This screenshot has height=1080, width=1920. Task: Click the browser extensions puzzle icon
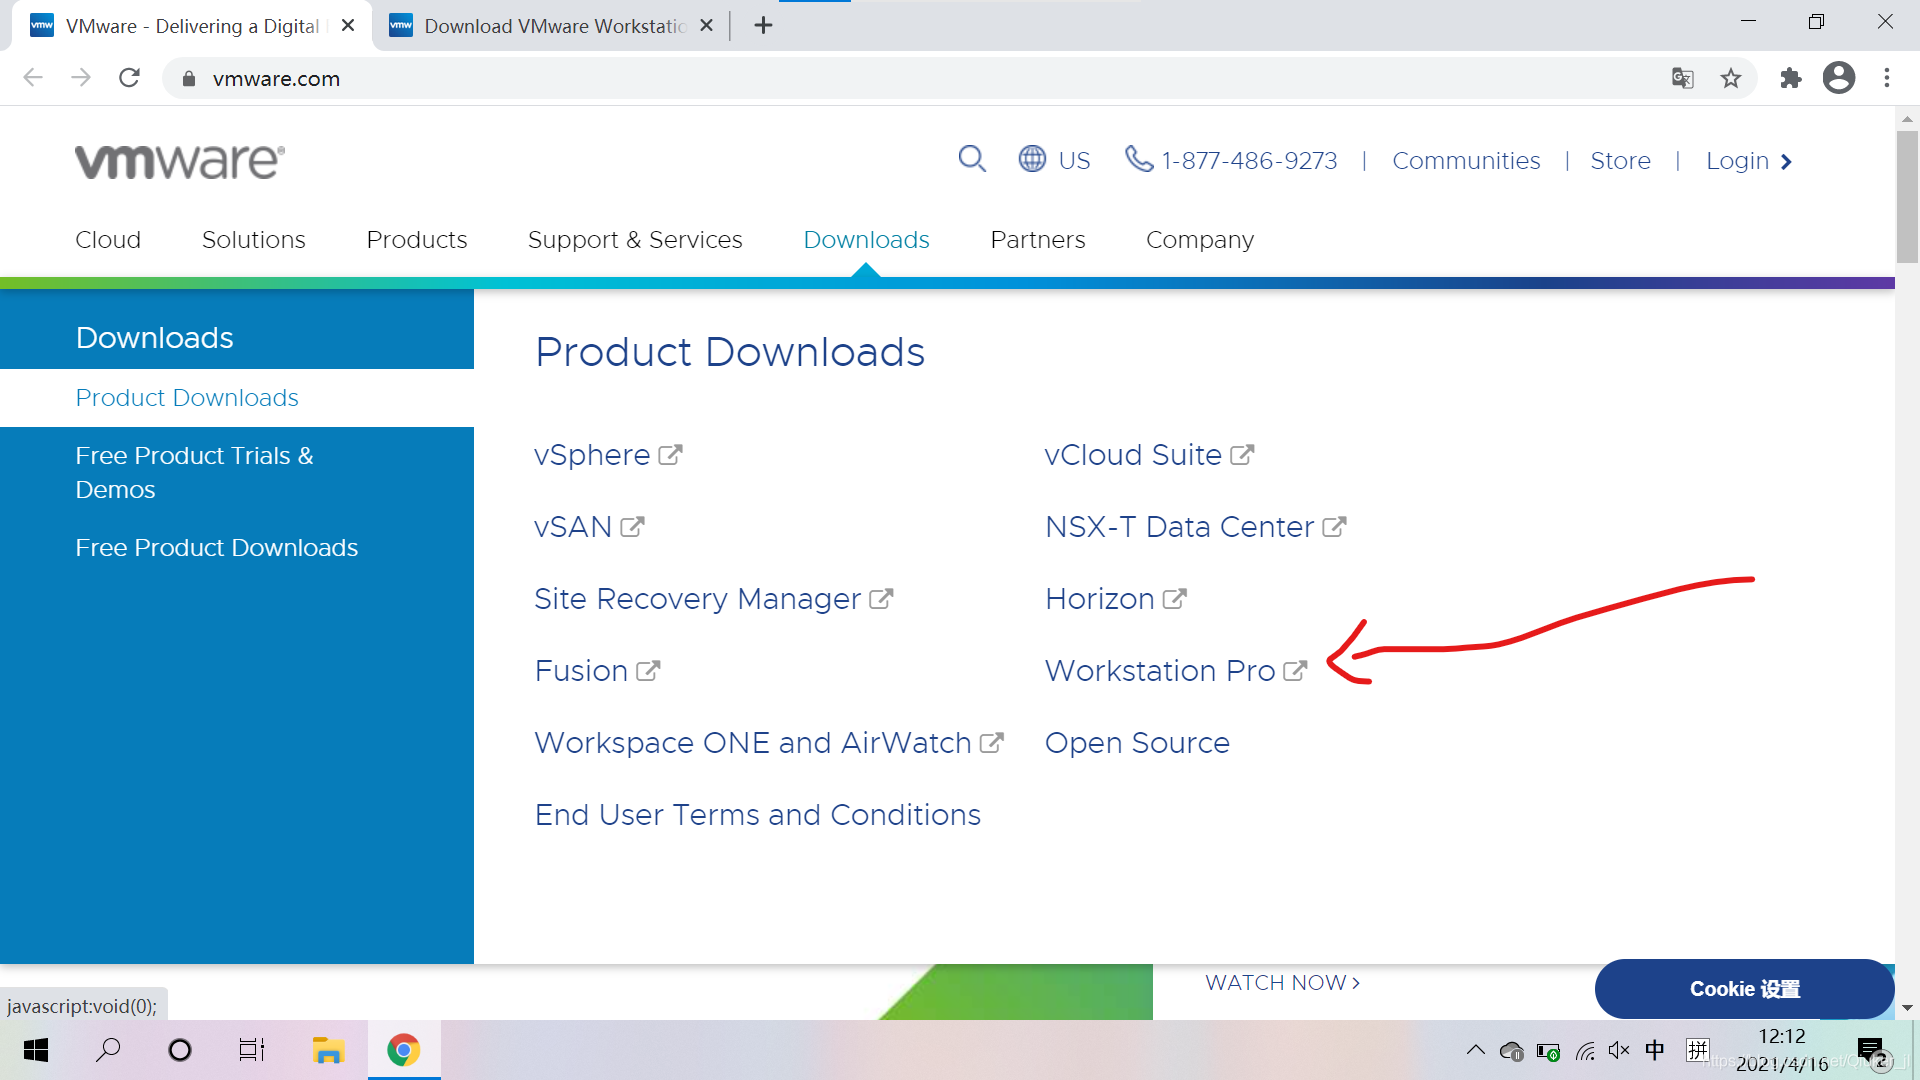coord(1791,79)
